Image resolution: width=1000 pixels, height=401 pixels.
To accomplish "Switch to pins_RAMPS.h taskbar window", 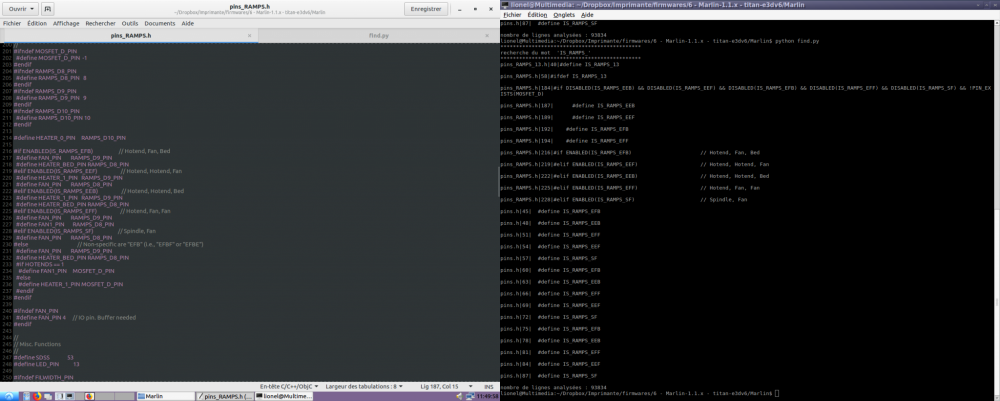I will coord(225,396).
